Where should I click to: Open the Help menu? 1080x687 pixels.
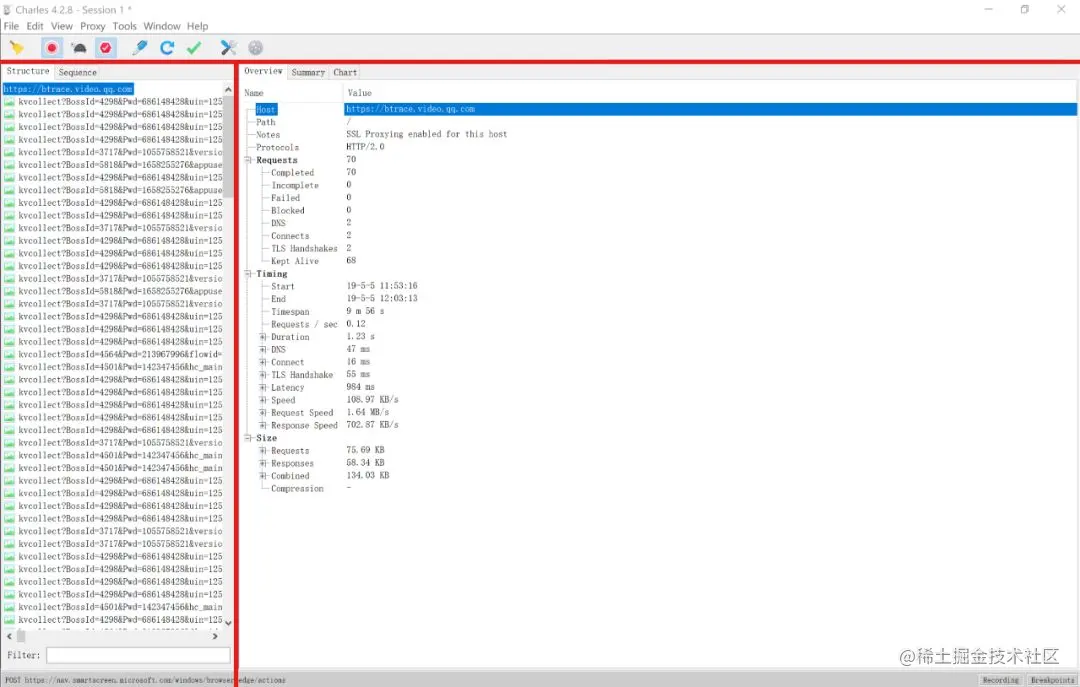pyautogui.click(x=198, y=26)
